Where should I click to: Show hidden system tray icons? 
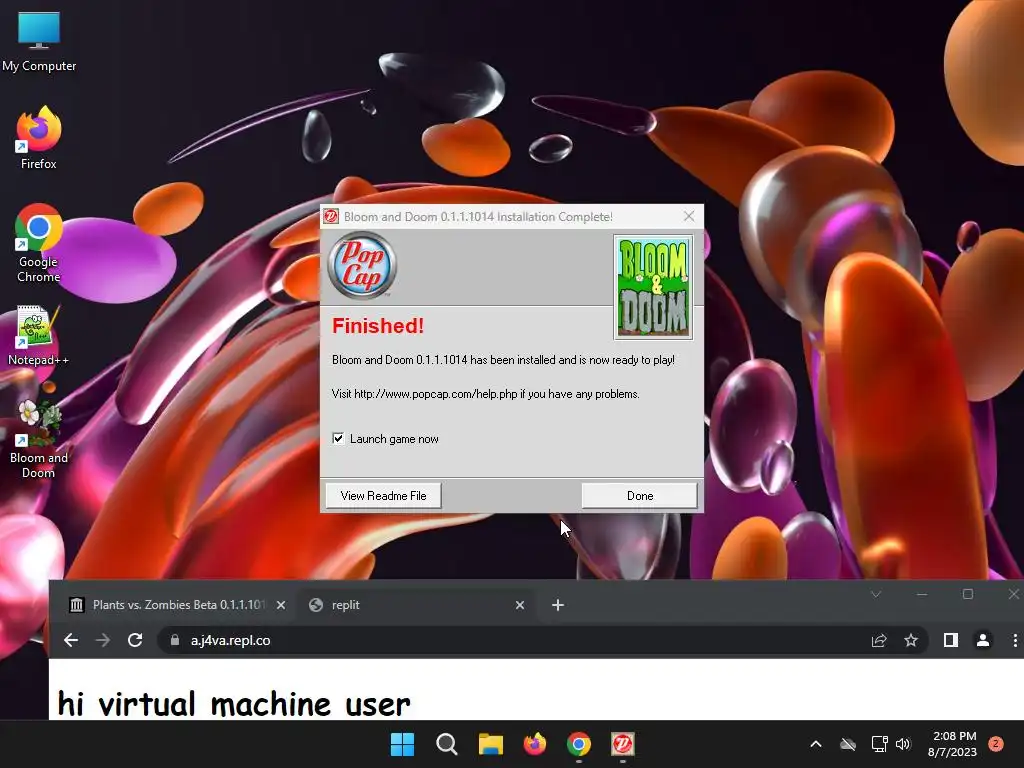click(816, 744)
